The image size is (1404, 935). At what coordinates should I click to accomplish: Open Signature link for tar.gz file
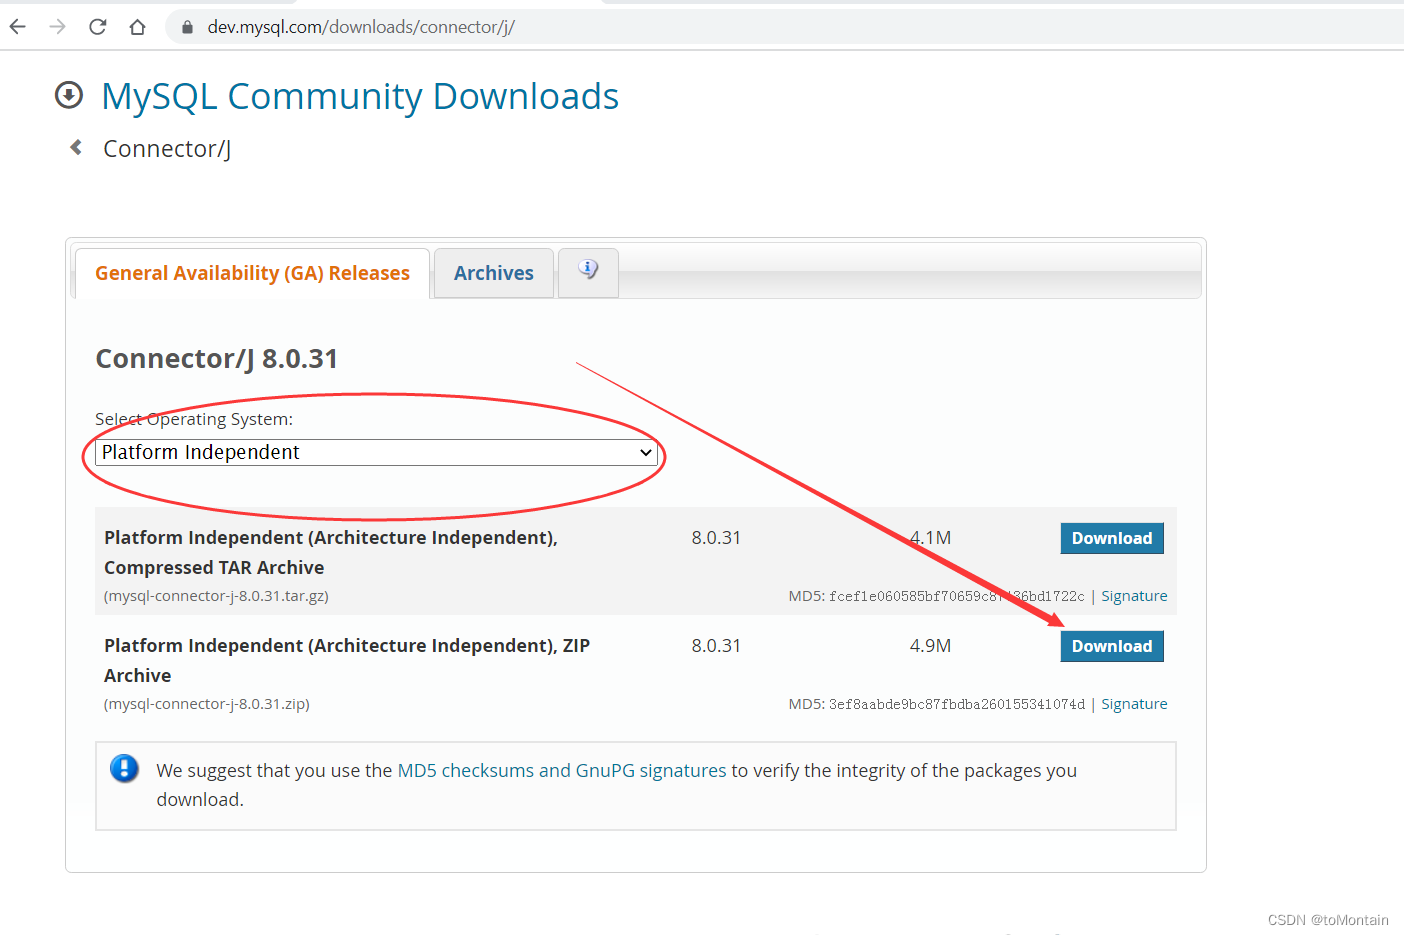coord(1134,596)
